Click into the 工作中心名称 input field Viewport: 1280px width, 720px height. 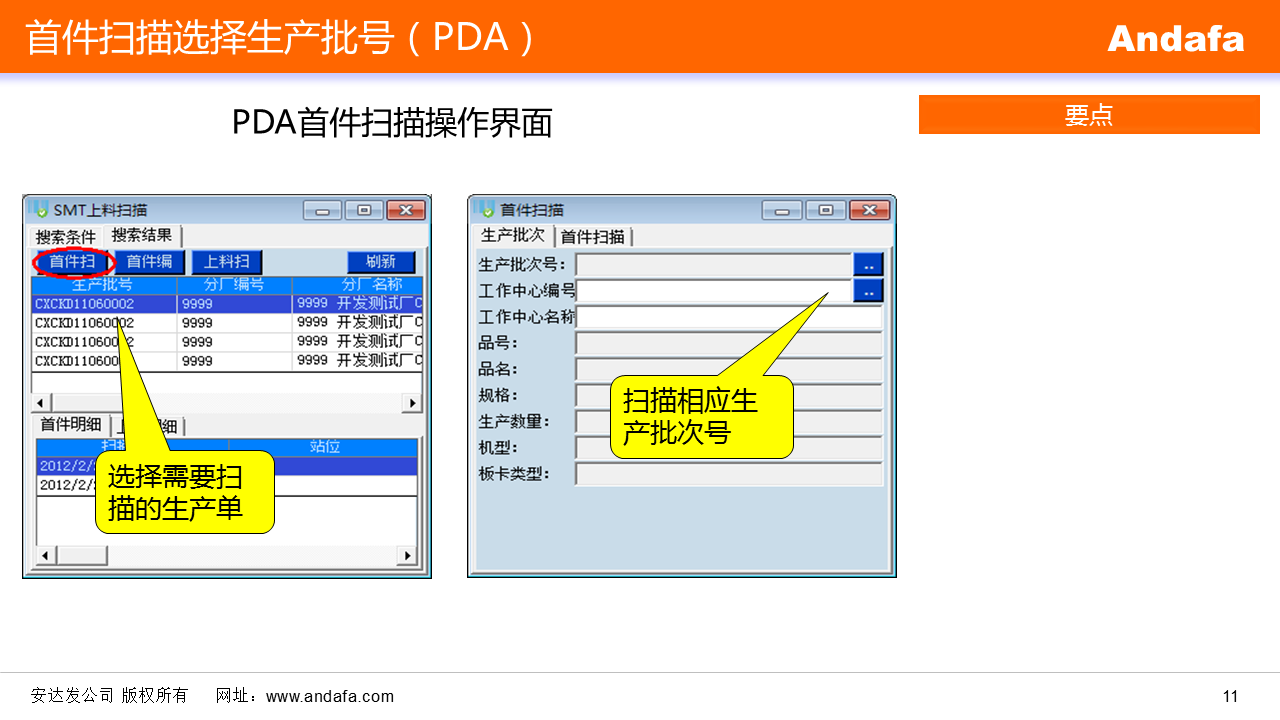(x=728, y=317)
